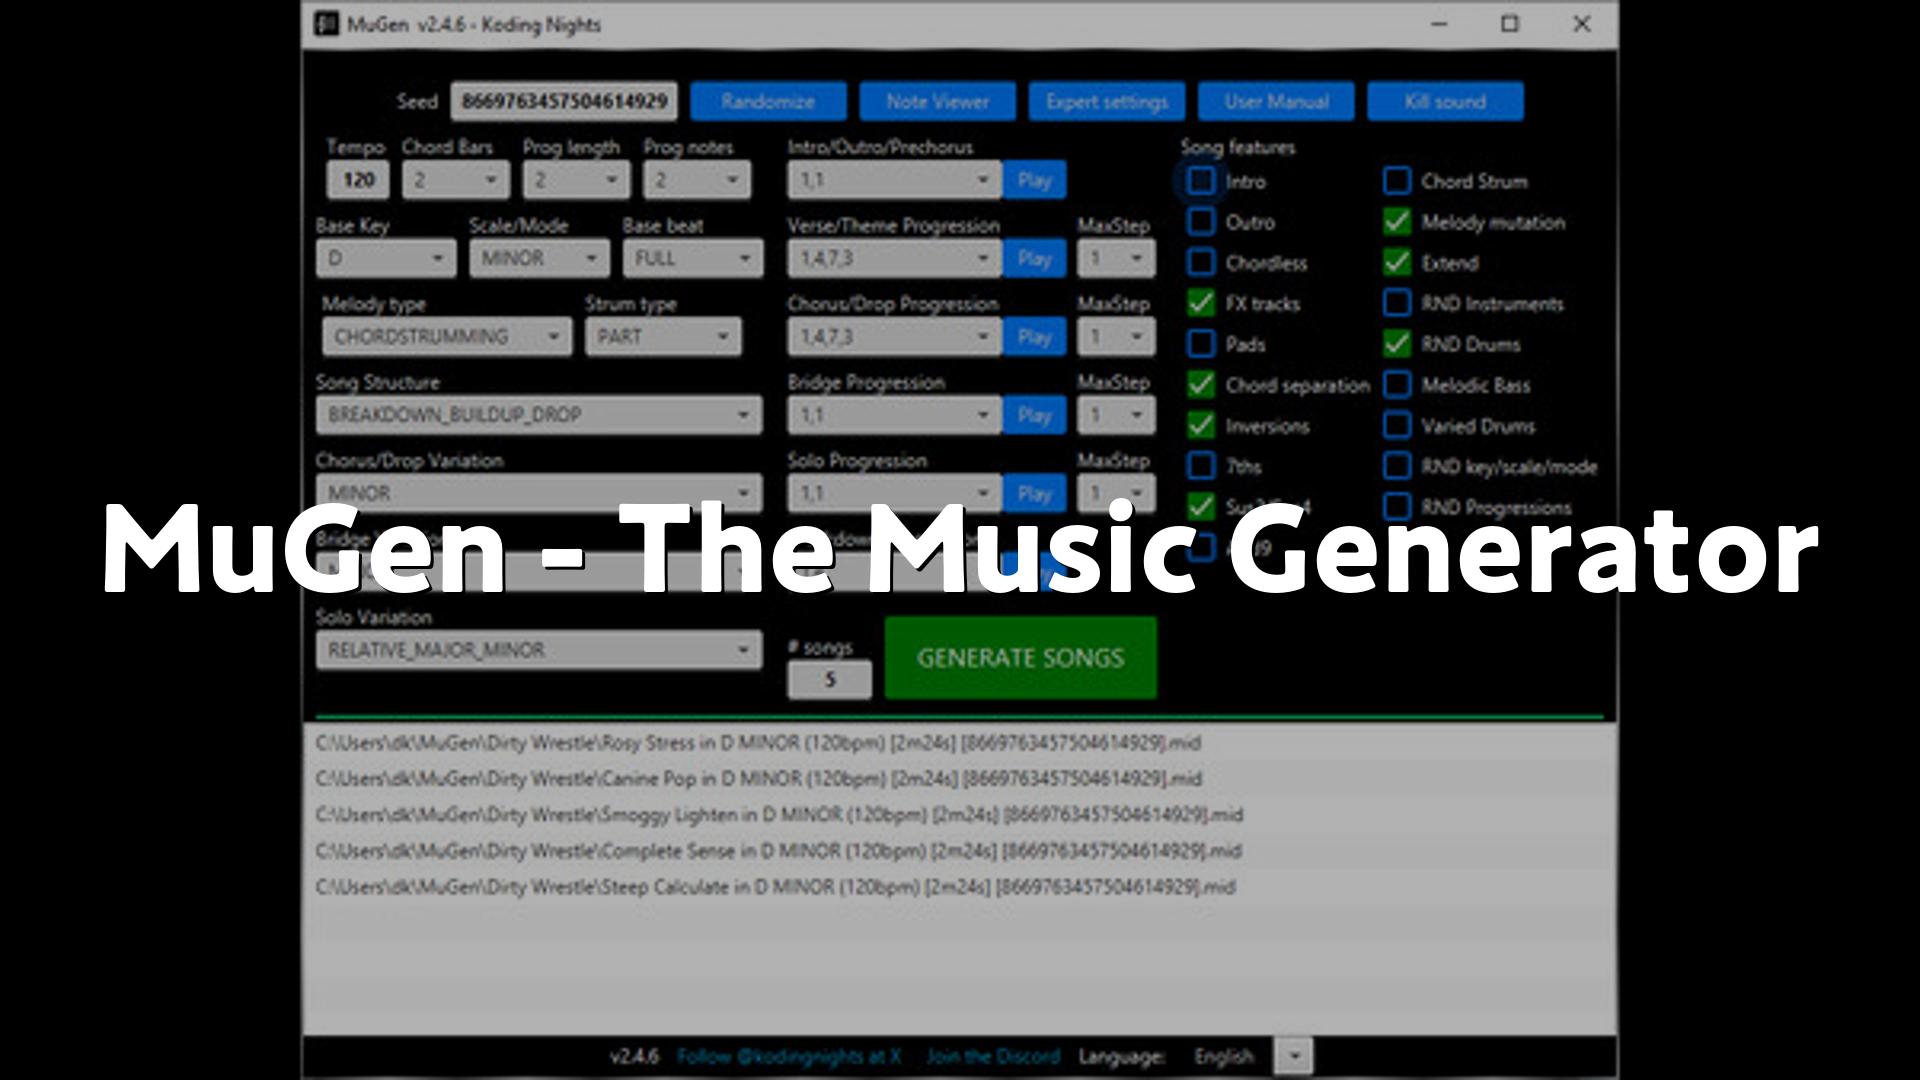Open MaxStep dropdown for Chorus/Drop Progression

(1116, 336)
